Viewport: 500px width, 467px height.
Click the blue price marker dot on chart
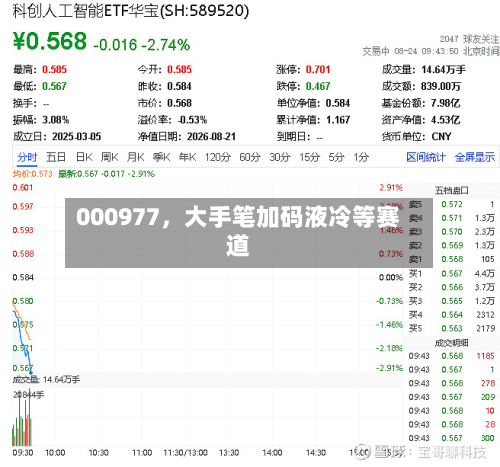click(x=31, y=373)
